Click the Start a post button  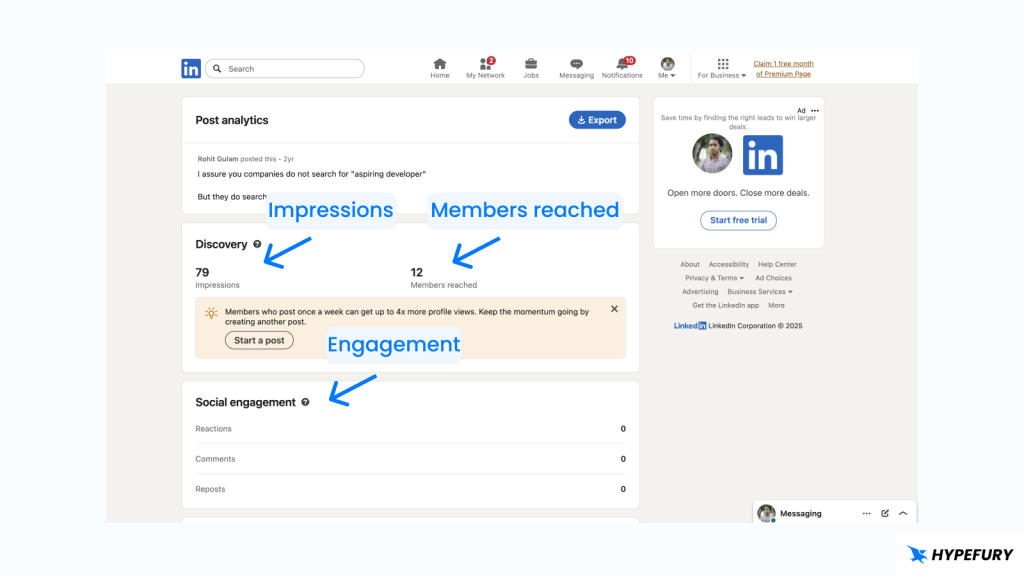click(x=259, y=340)
